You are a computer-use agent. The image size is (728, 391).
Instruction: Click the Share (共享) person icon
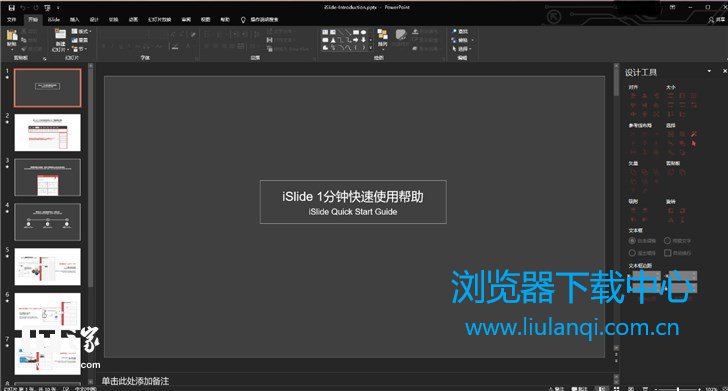point(711,20)
